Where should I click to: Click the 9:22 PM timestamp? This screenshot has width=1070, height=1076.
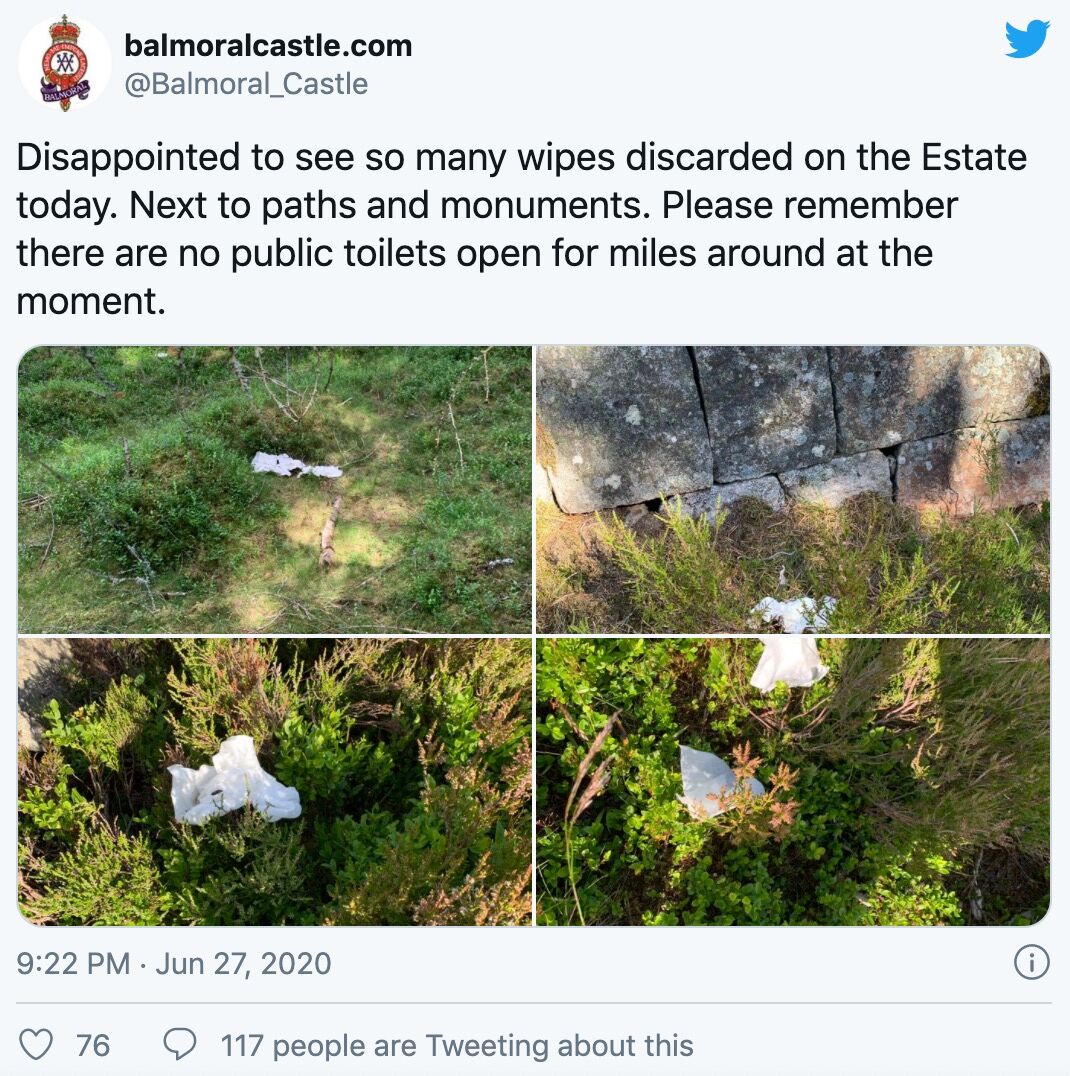coord(73,963)
